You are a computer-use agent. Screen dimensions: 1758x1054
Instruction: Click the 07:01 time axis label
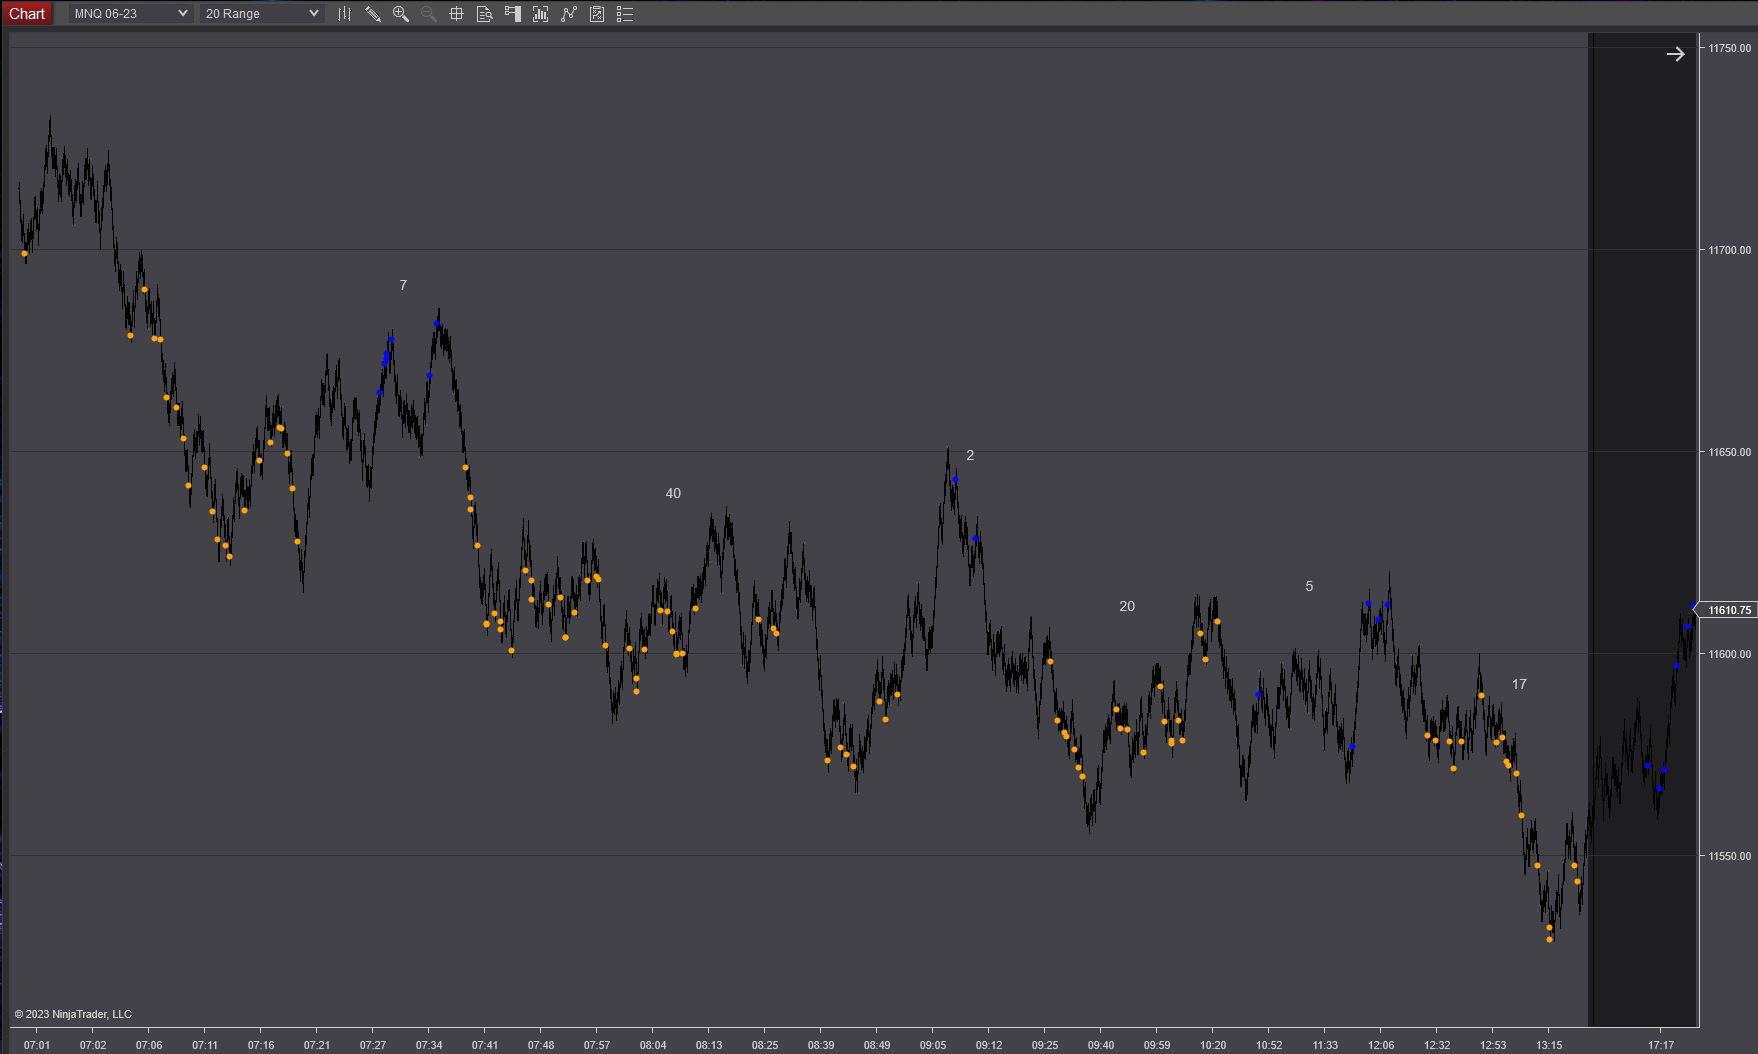37,1045
